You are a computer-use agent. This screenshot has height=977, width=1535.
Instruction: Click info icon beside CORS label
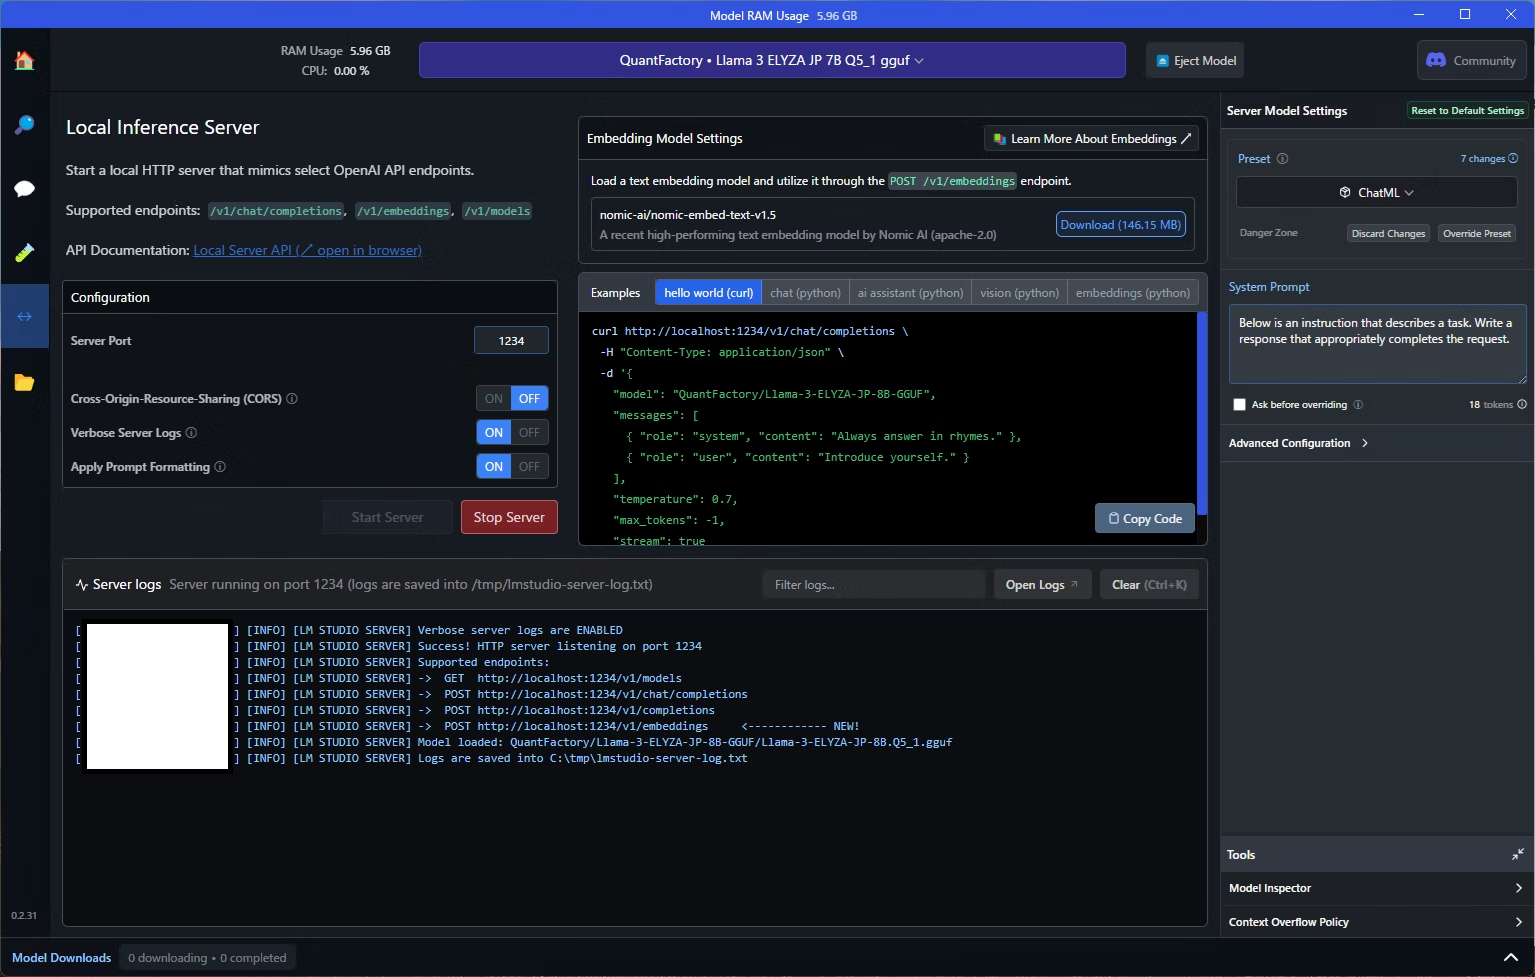292,398
